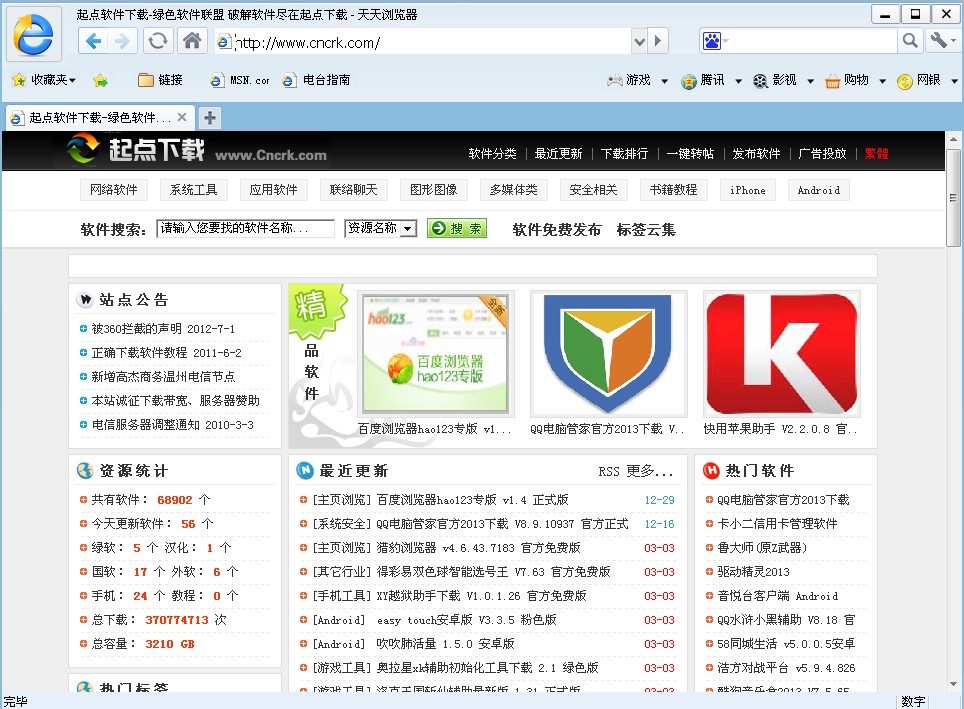The width and height of the screenshot is (964, 709).
Task: Open a new tab with the plus button
Action: pos(210,117)
